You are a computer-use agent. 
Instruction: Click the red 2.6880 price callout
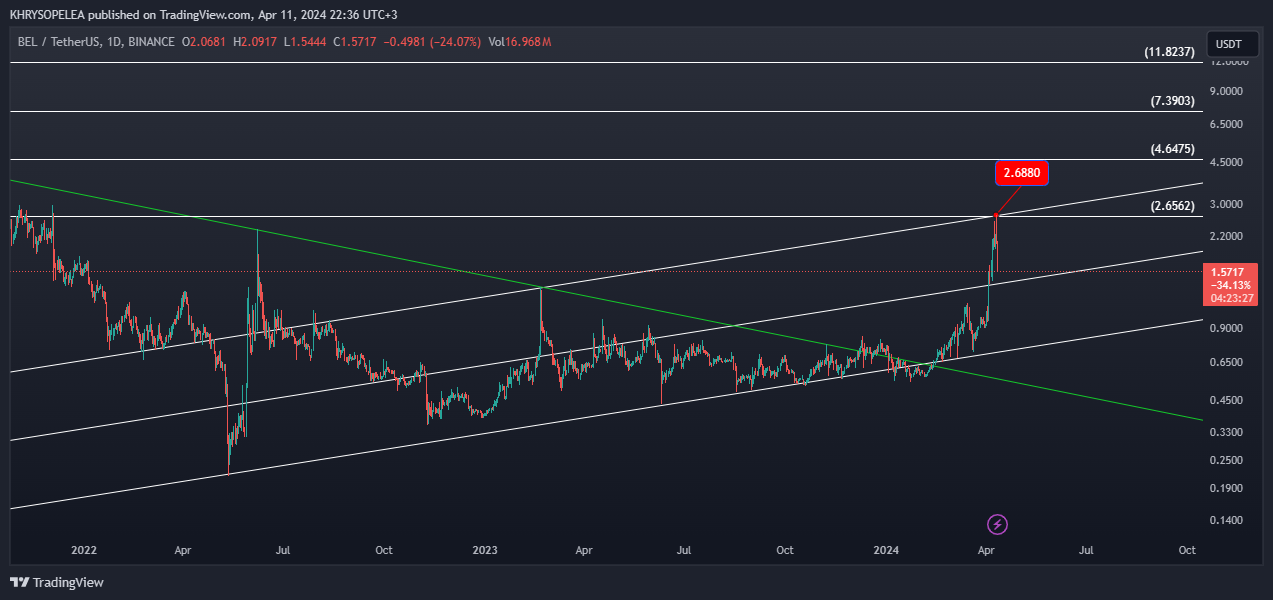point(1021,173)
